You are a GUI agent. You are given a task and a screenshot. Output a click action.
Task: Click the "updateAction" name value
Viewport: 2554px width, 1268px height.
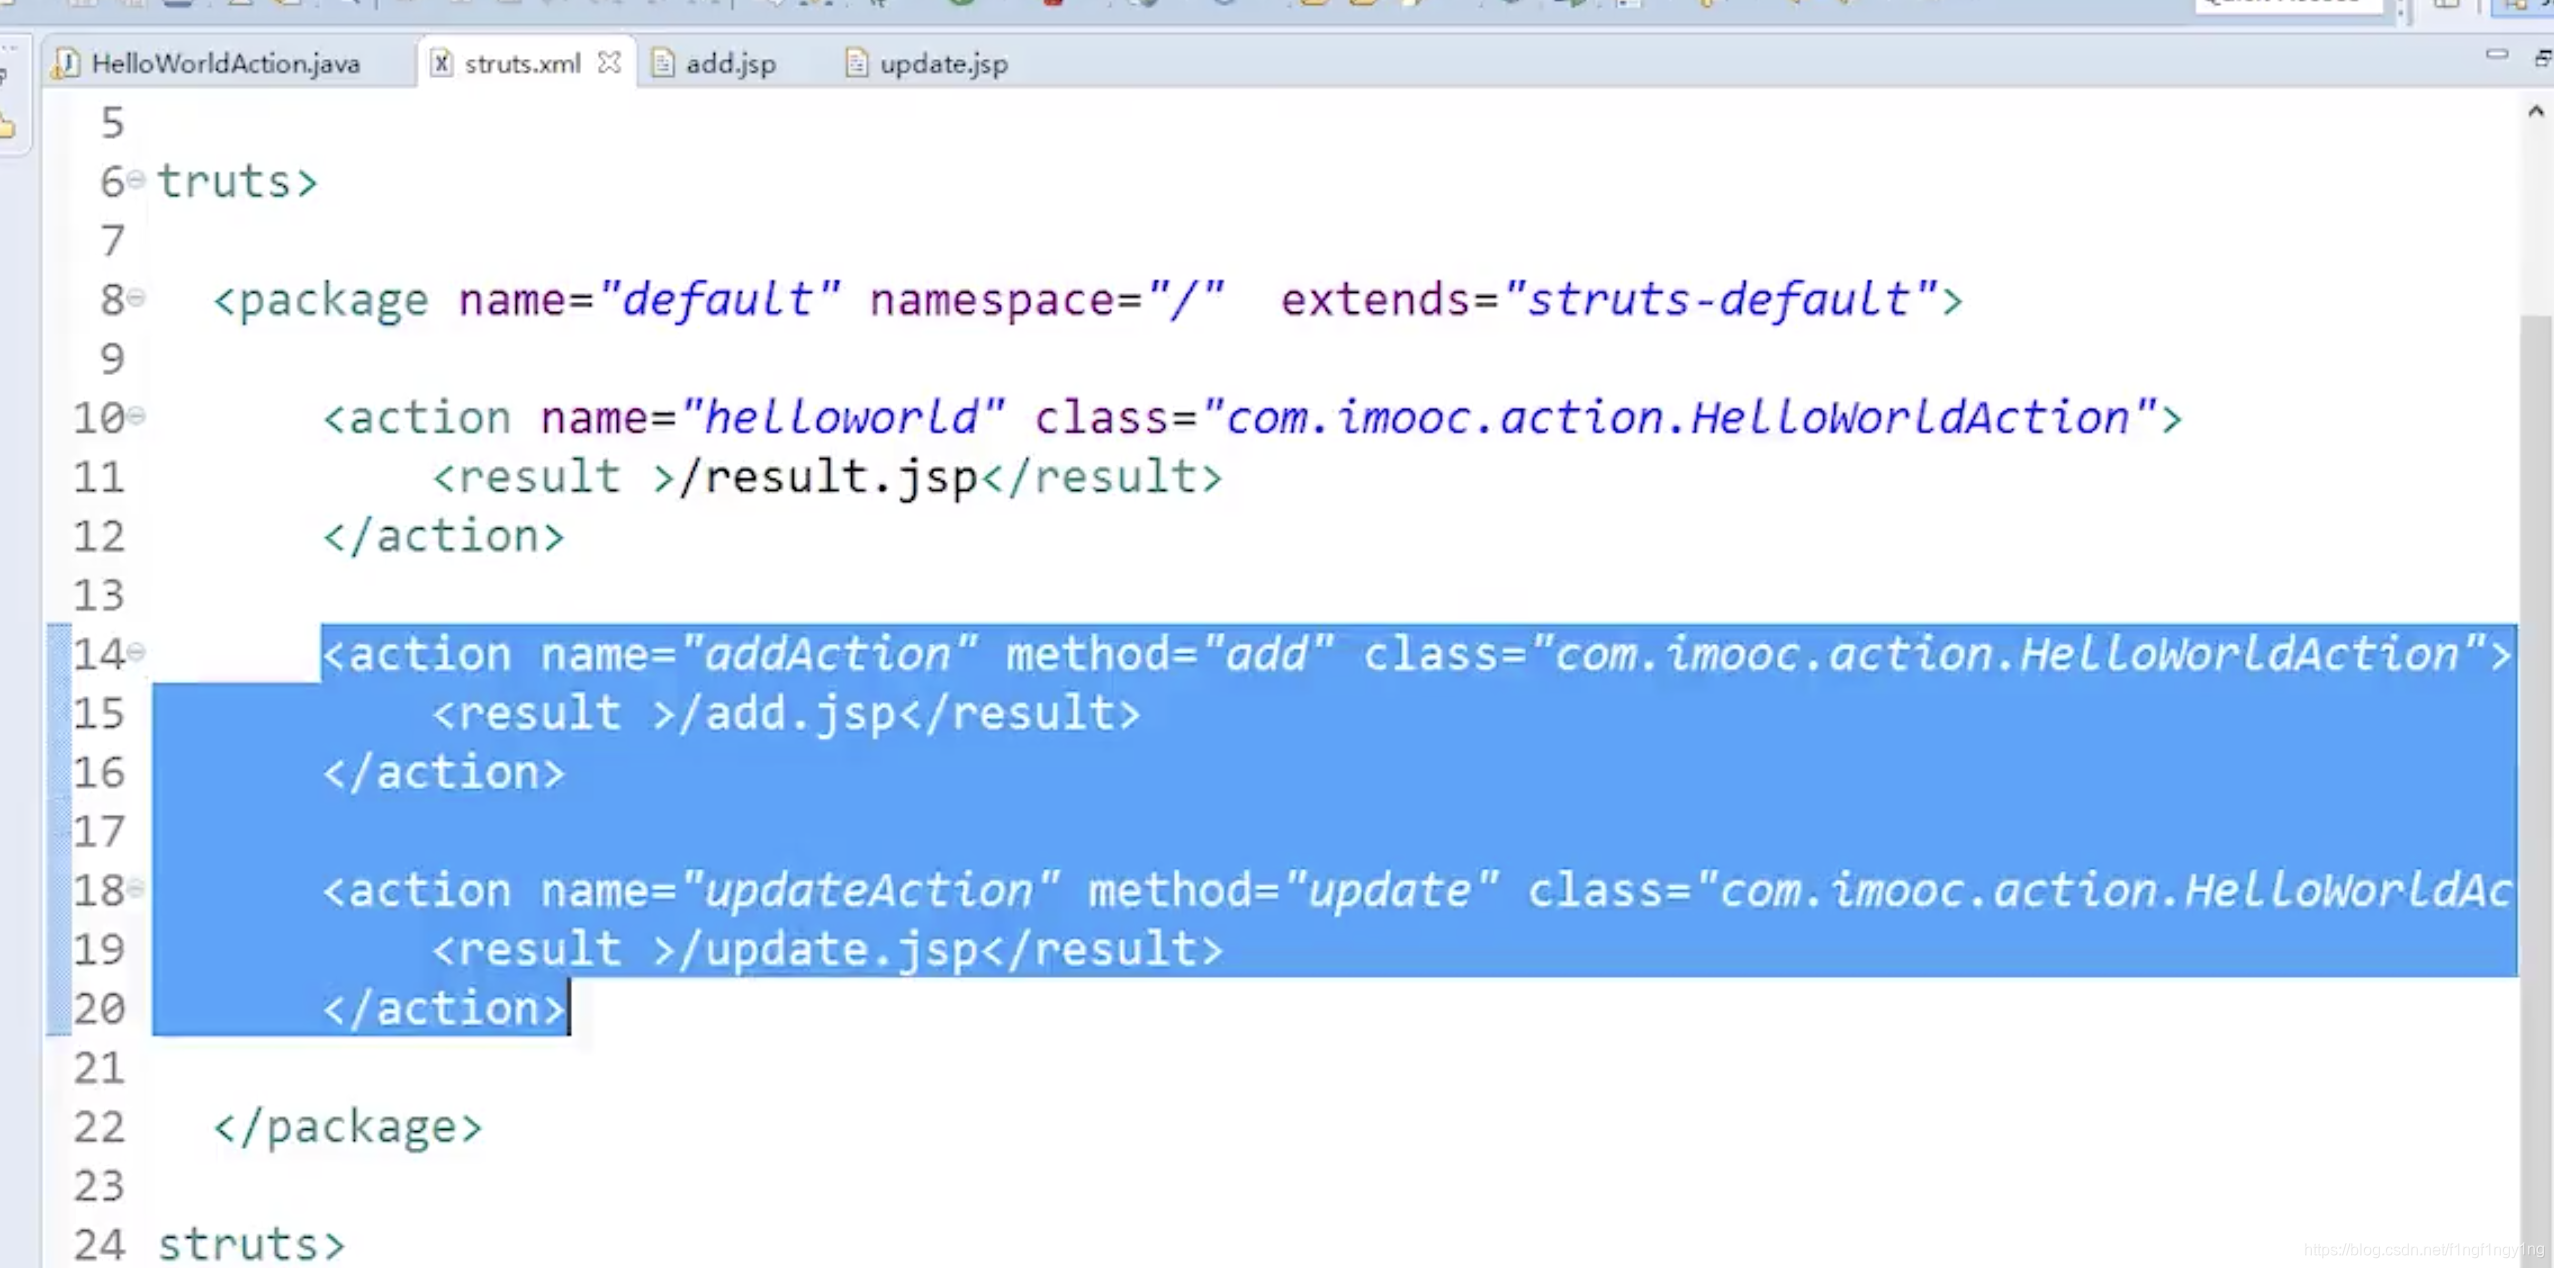pyautogui.click(x=869, y=891)
